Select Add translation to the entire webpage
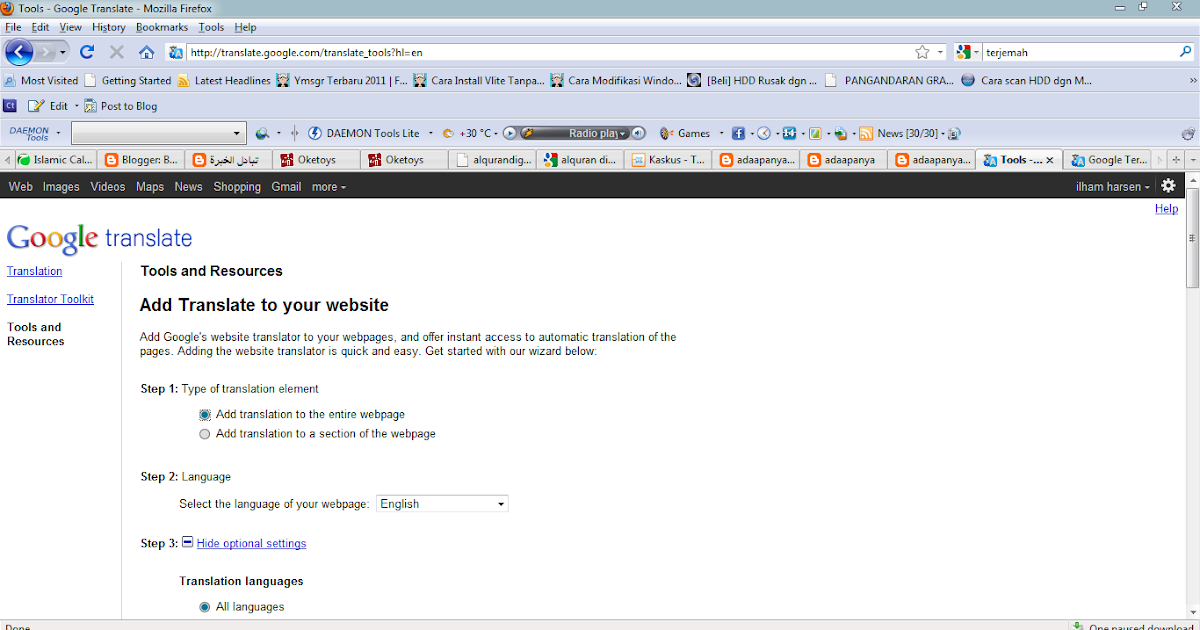 (205, 414)
